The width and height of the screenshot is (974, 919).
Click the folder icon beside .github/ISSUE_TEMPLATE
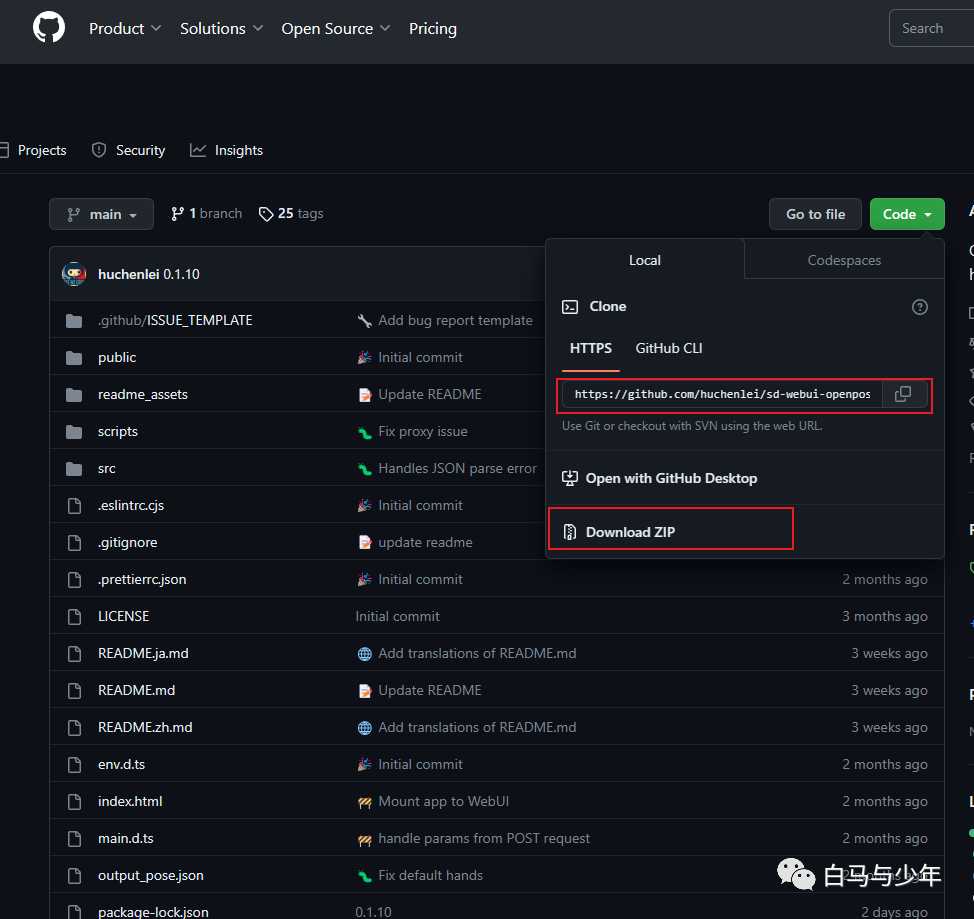pyautogui.click(x=74, y=321)
